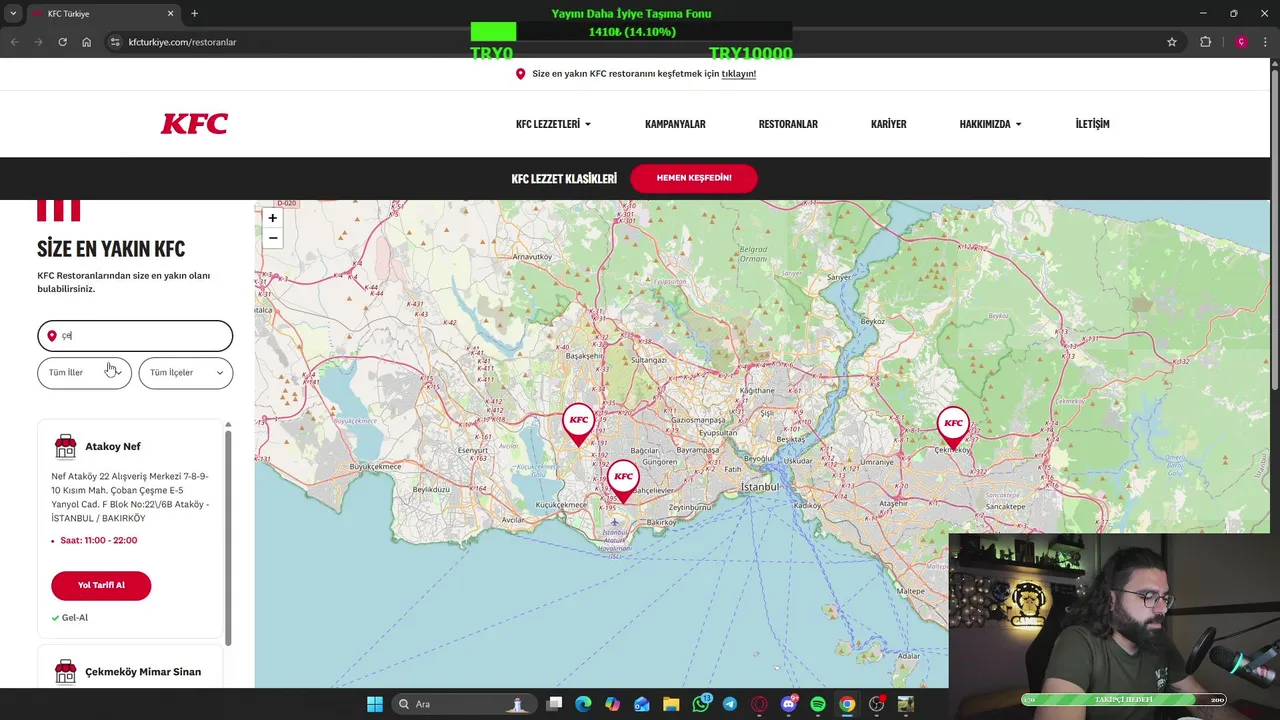Open WhatsApp from taskbar

(x=701, y=704)
